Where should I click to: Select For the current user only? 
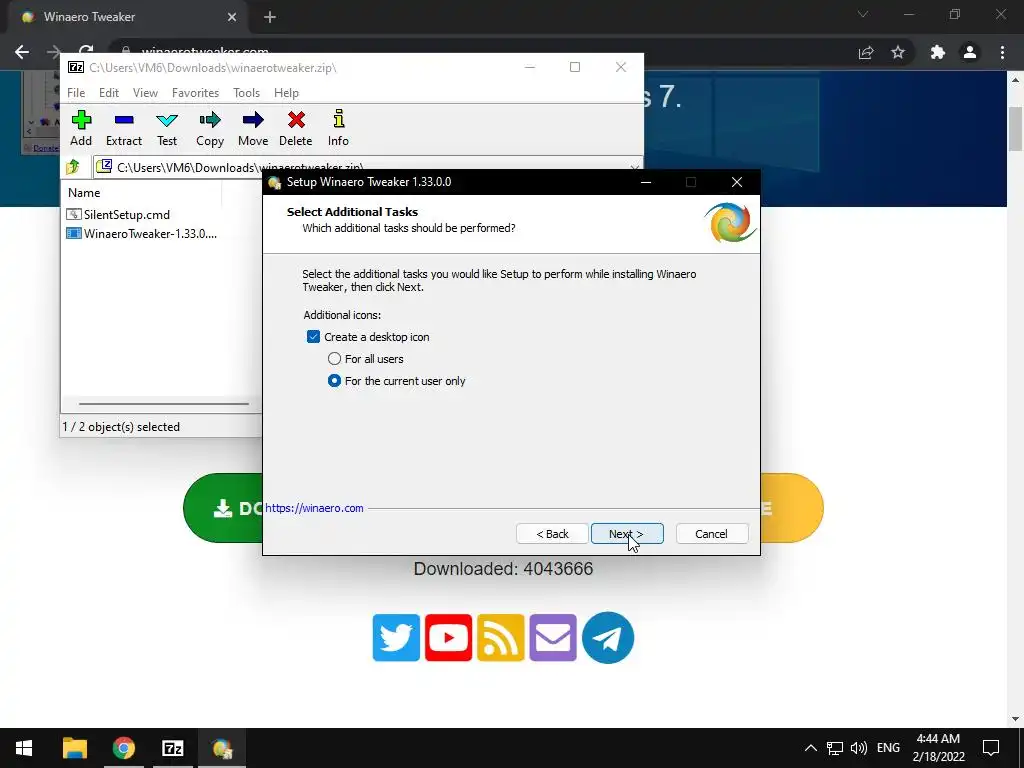(x=334, y=381)
